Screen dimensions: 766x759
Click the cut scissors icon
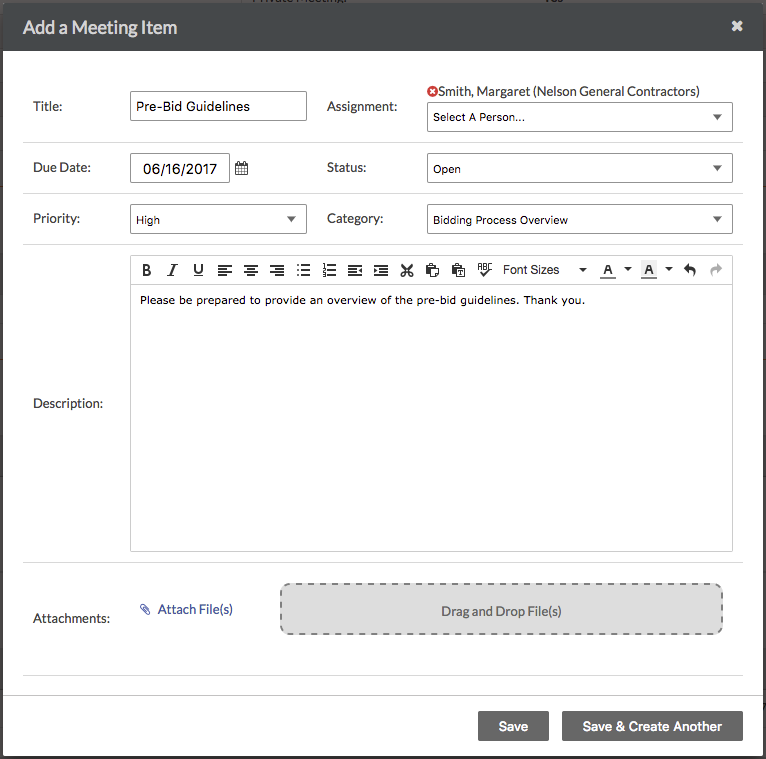coord(406,270)
